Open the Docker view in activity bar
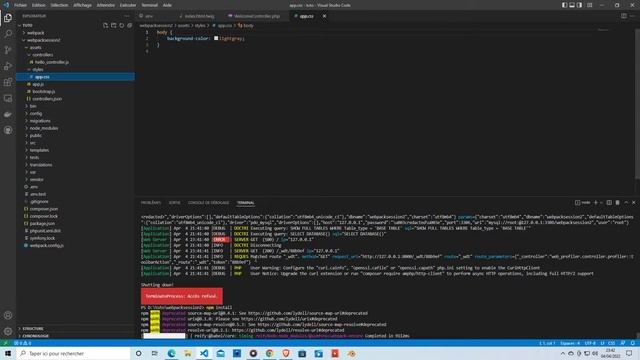The height and width of the screenshot is (360, 640). 8,114
